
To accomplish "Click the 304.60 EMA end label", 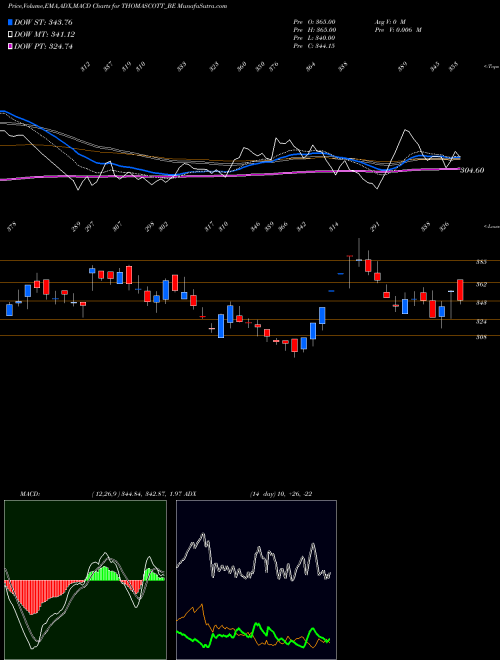I will coord(472,170).
